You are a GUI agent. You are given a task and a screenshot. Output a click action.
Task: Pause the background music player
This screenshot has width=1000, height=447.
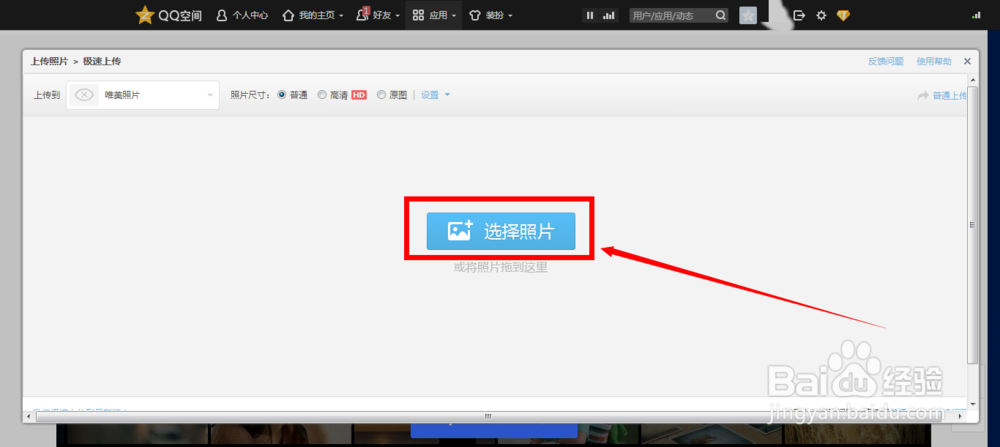[x=590, y=15]
